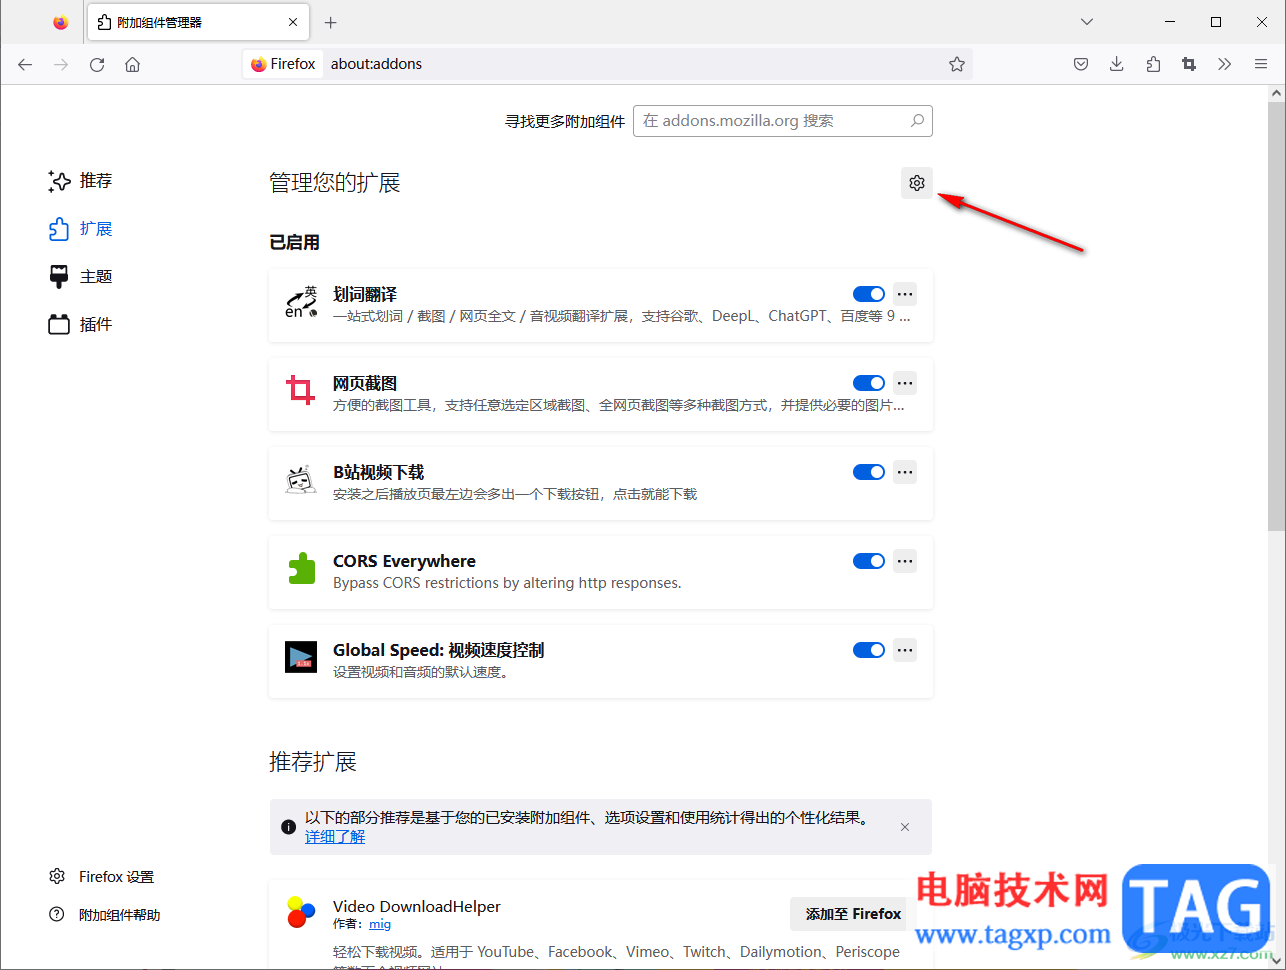
Task: Click the 划词翻译 extension icon
Action: [301, 302]
